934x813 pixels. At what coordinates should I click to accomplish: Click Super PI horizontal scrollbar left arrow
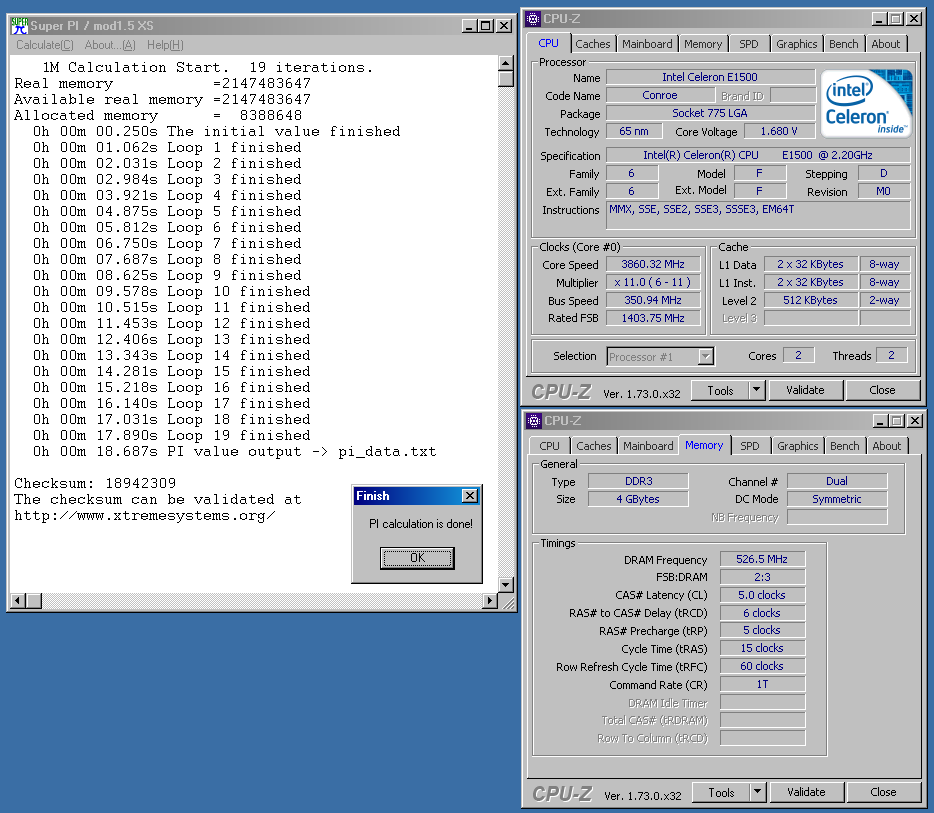[x=18, y=600]
